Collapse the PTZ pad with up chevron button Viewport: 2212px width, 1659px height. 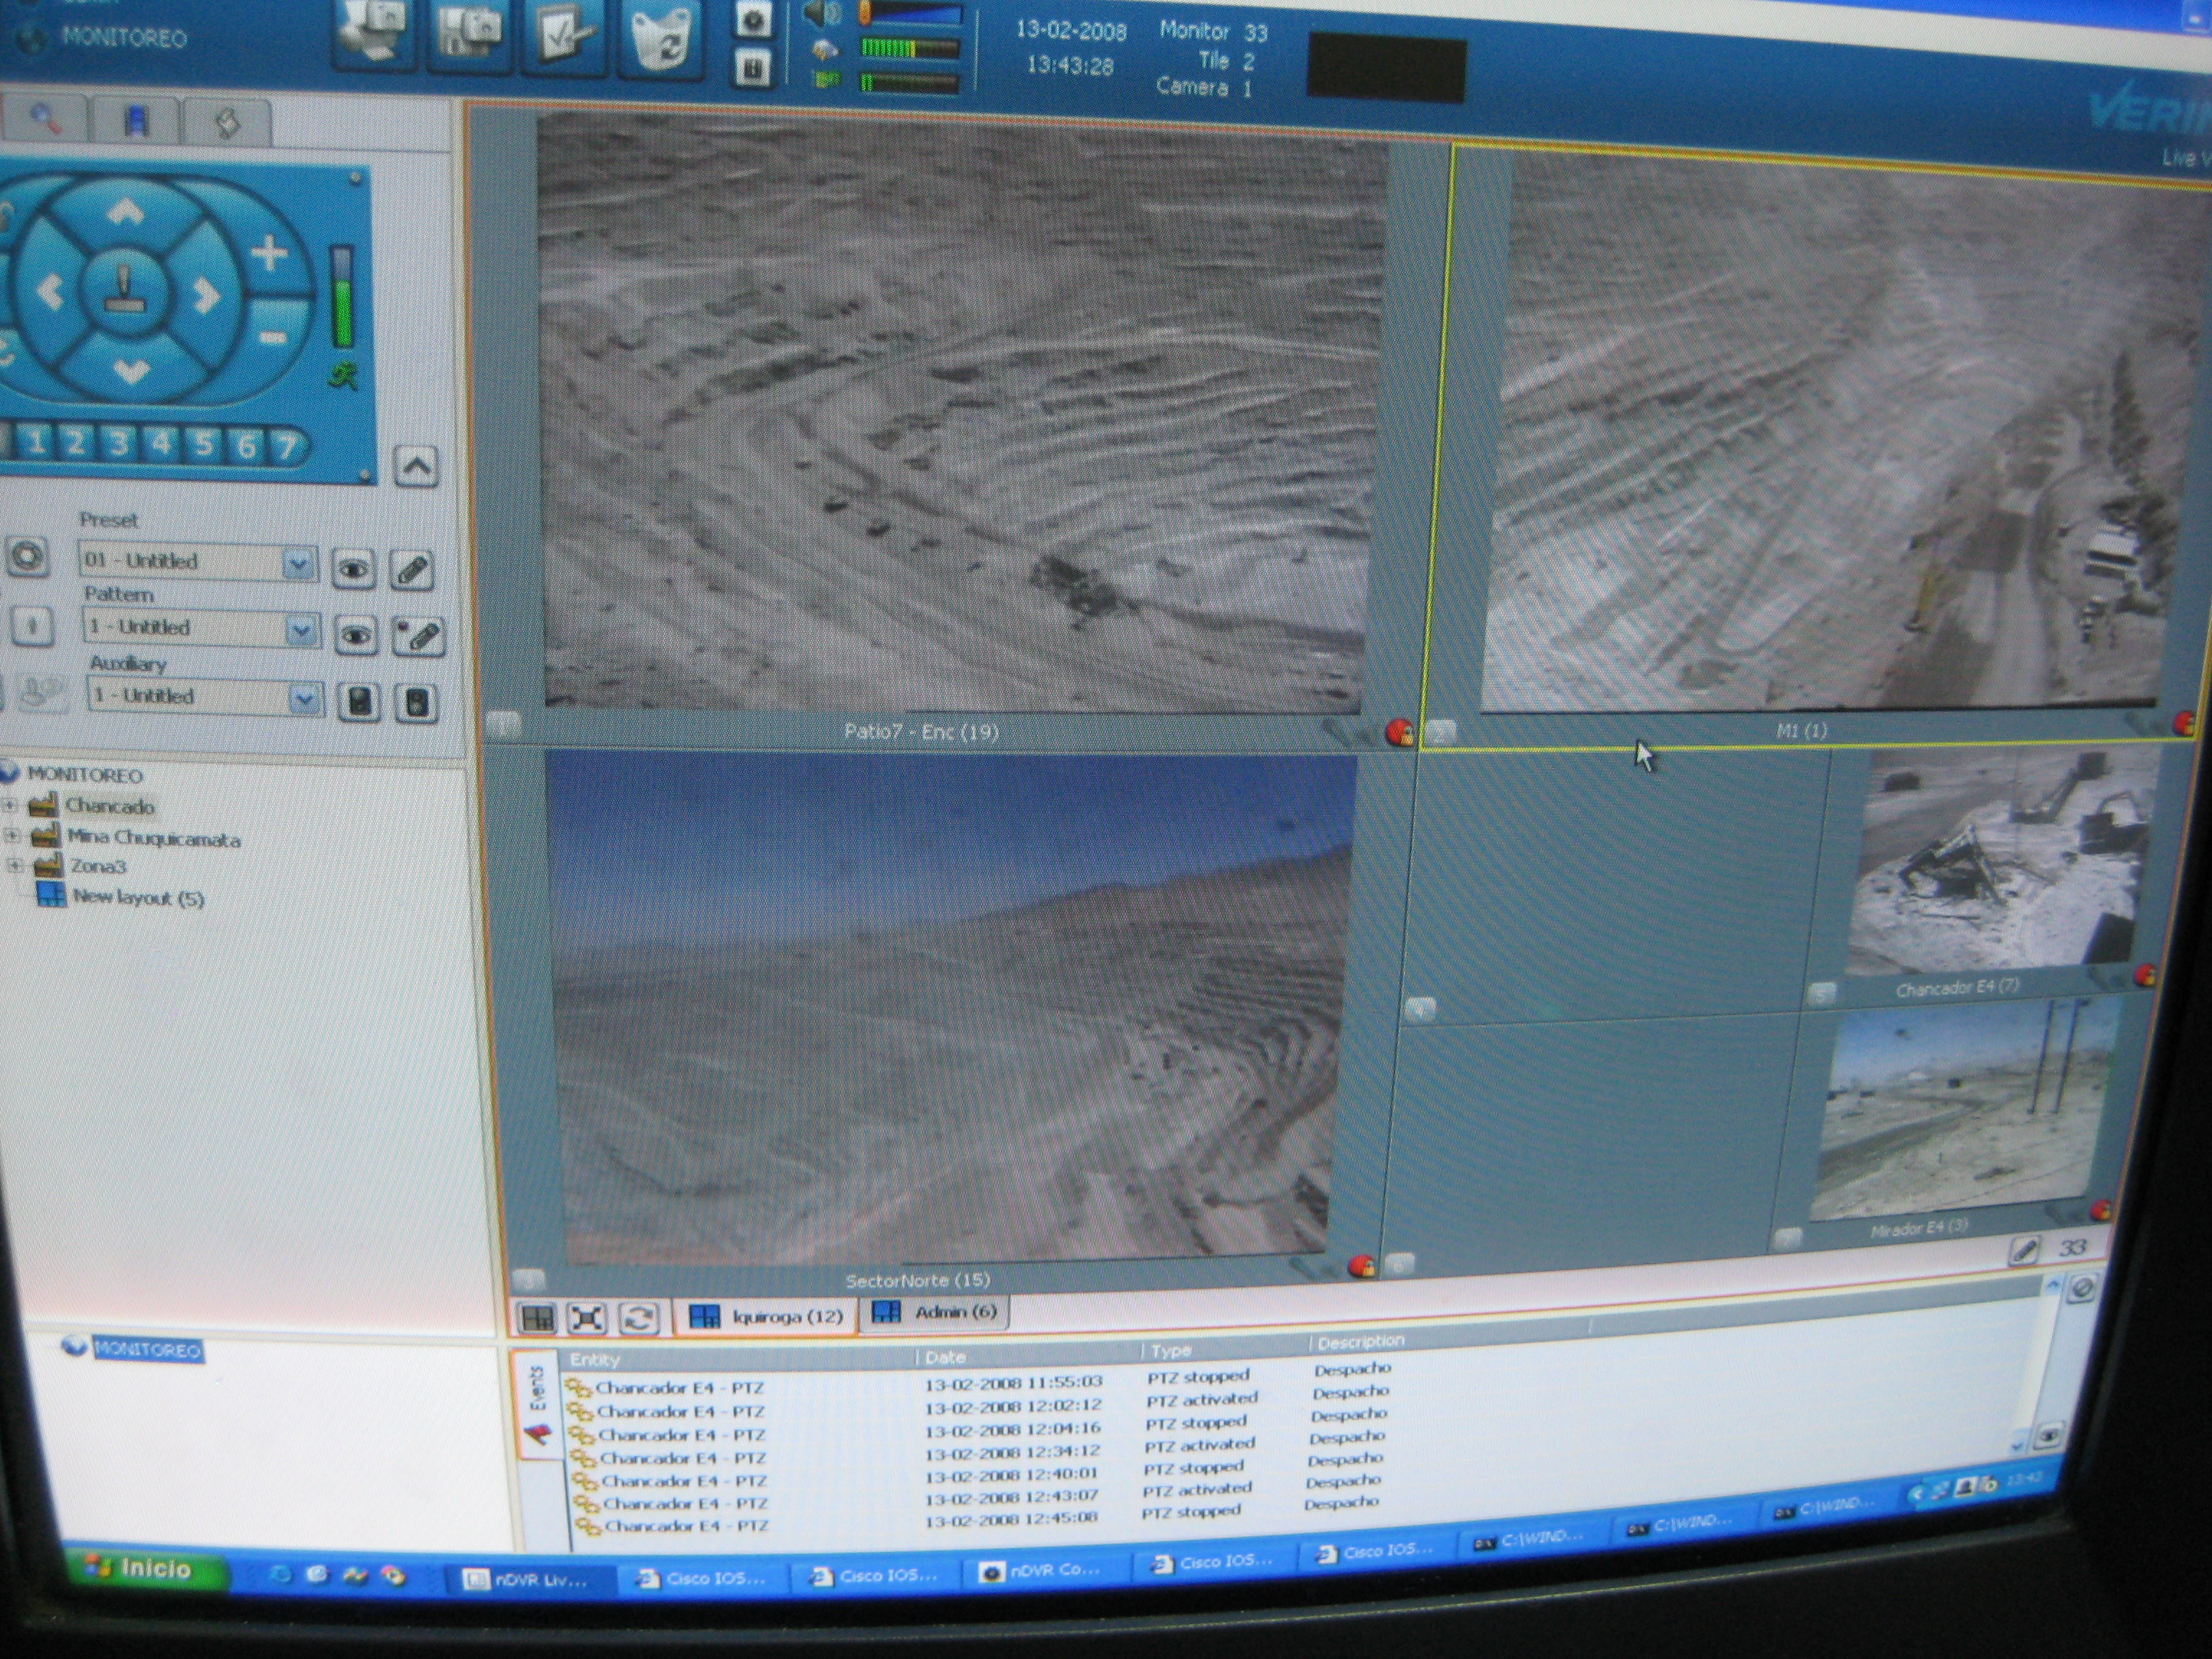tap(416, 466)
